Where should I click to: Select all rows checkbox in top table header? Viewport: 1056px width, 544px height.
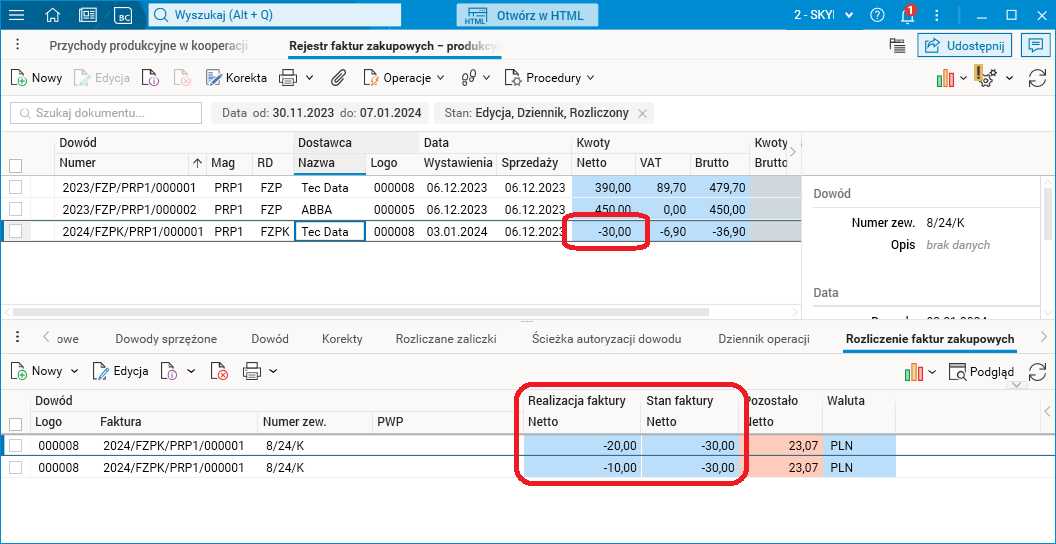15,165
